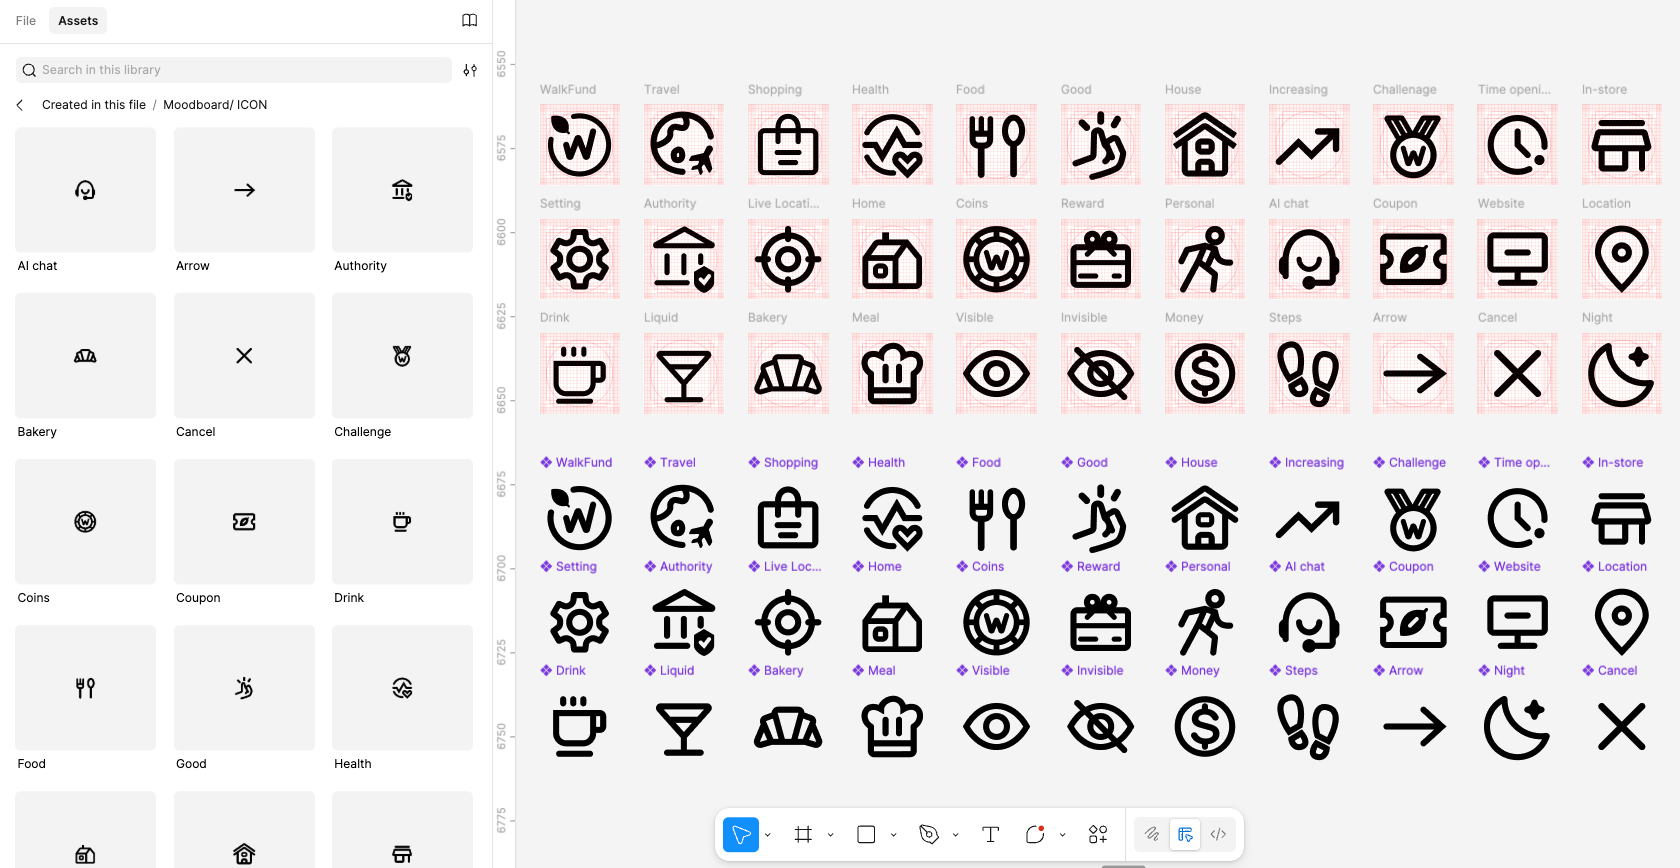Click the Coupon icon in top grid
Viewport: 1680px width, 868px height.
(x=1413, y=259)
